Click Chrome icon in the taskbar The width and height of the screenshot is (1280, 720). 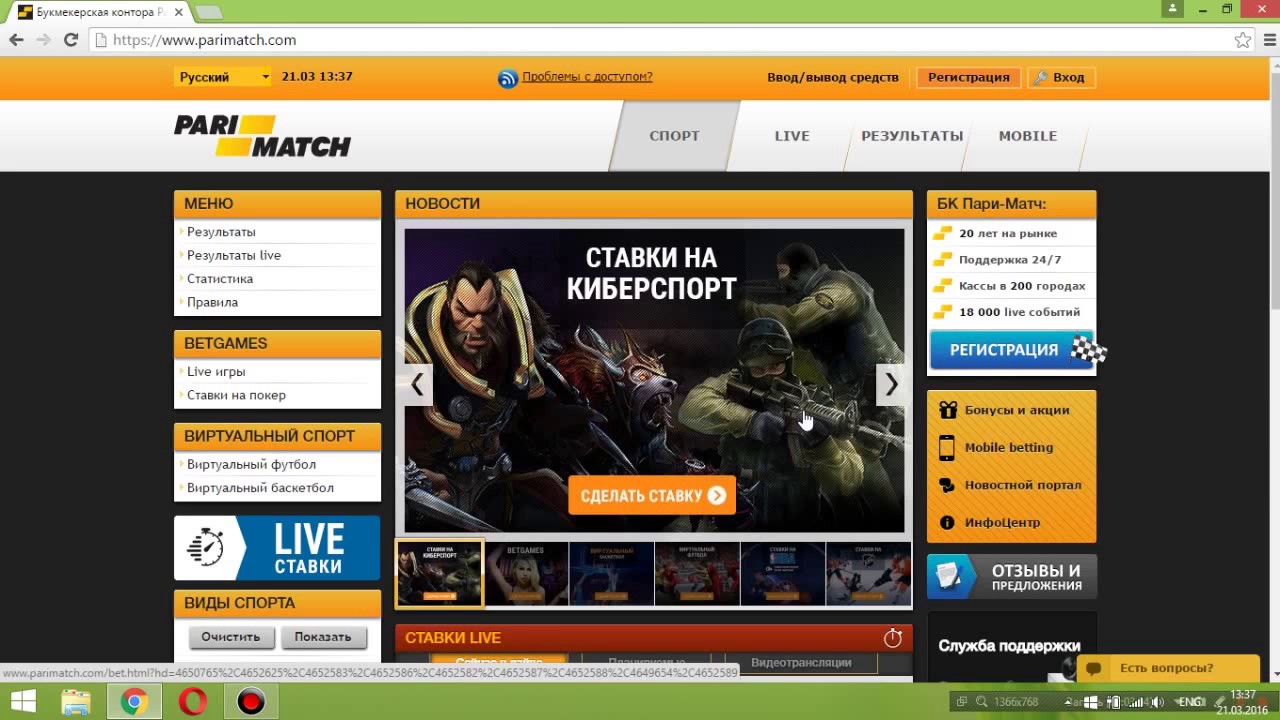pyautogui.click(x=134, y=702)
